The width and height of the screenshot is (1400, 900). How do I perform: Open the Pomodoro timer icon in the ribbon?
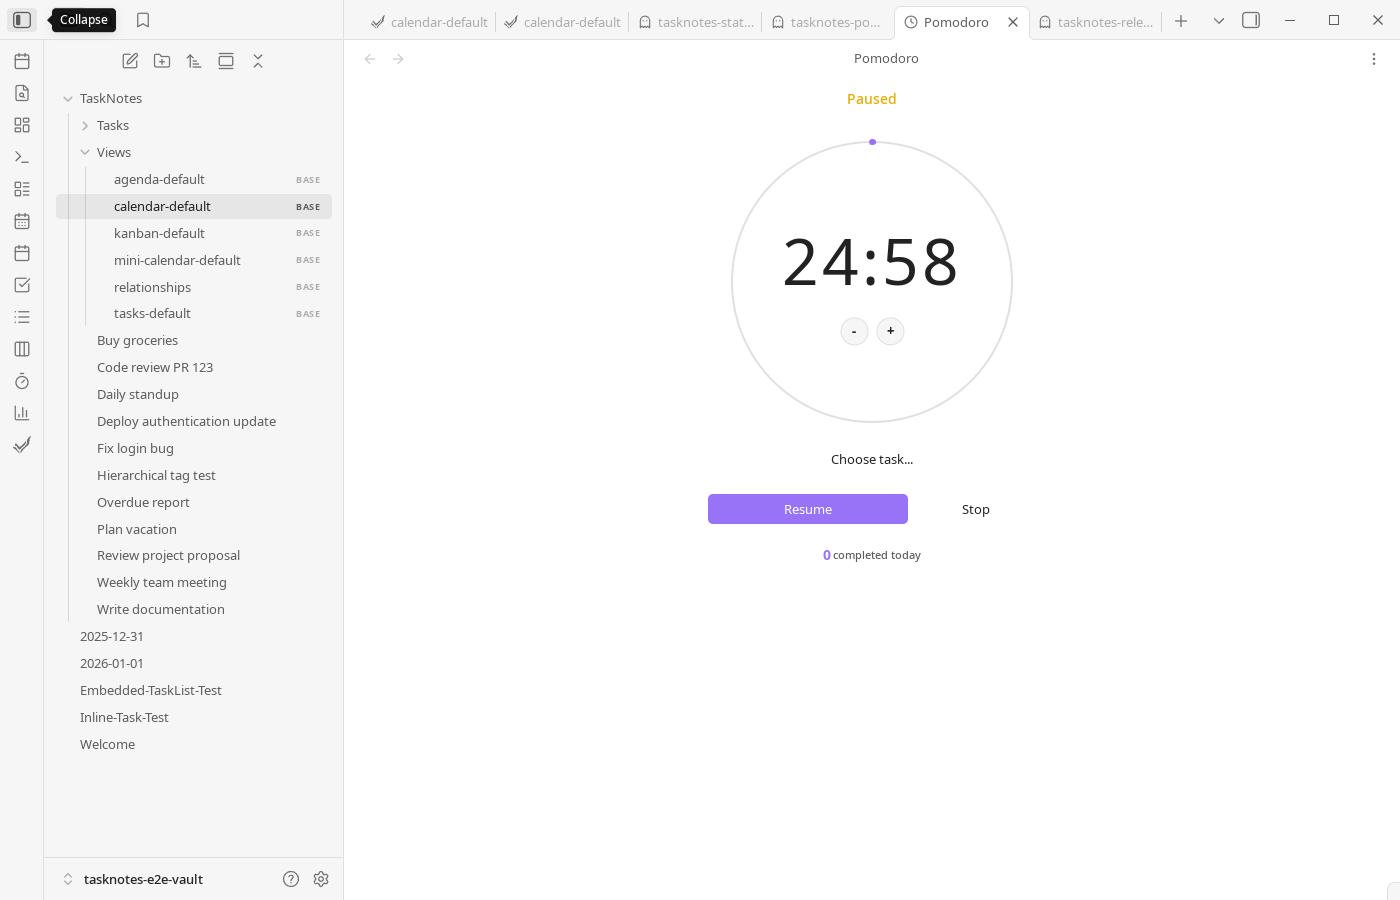click(x=22, y=381)
